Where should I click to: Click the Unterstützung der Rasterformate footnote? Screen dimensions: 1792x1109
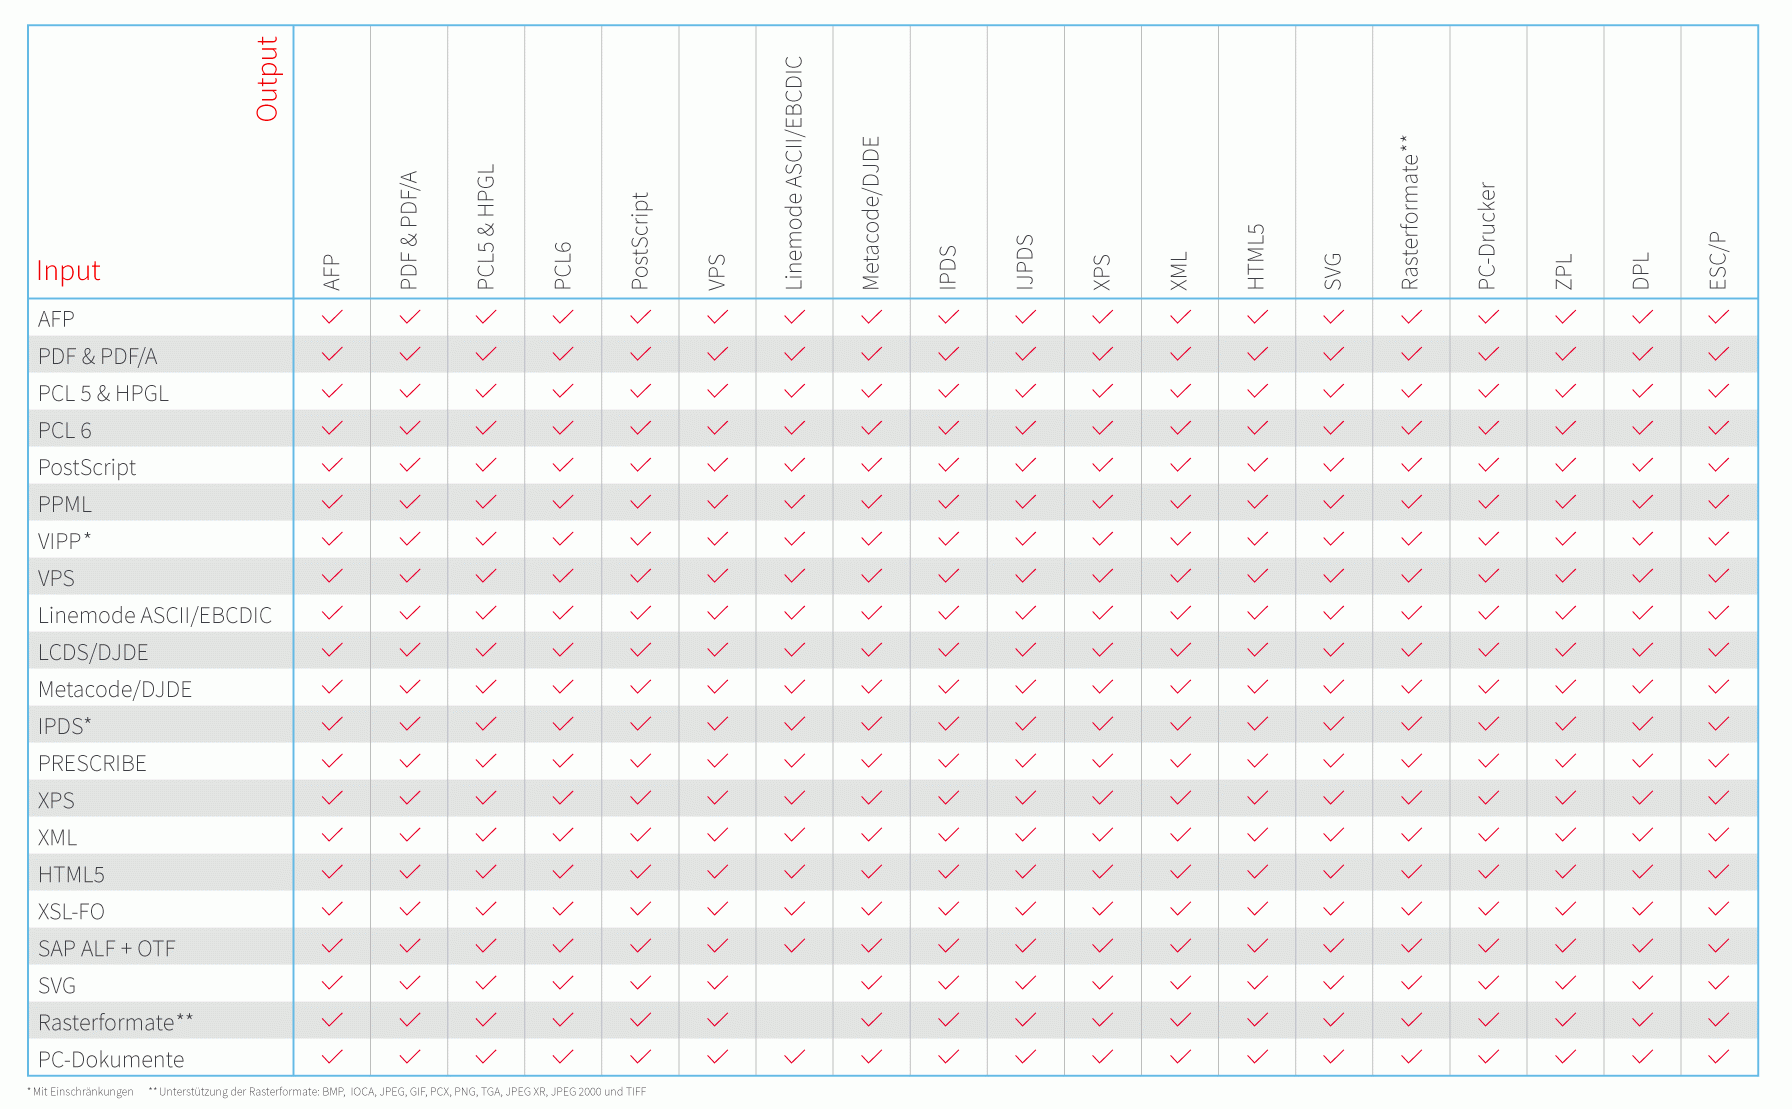[x=397, y=1092]
